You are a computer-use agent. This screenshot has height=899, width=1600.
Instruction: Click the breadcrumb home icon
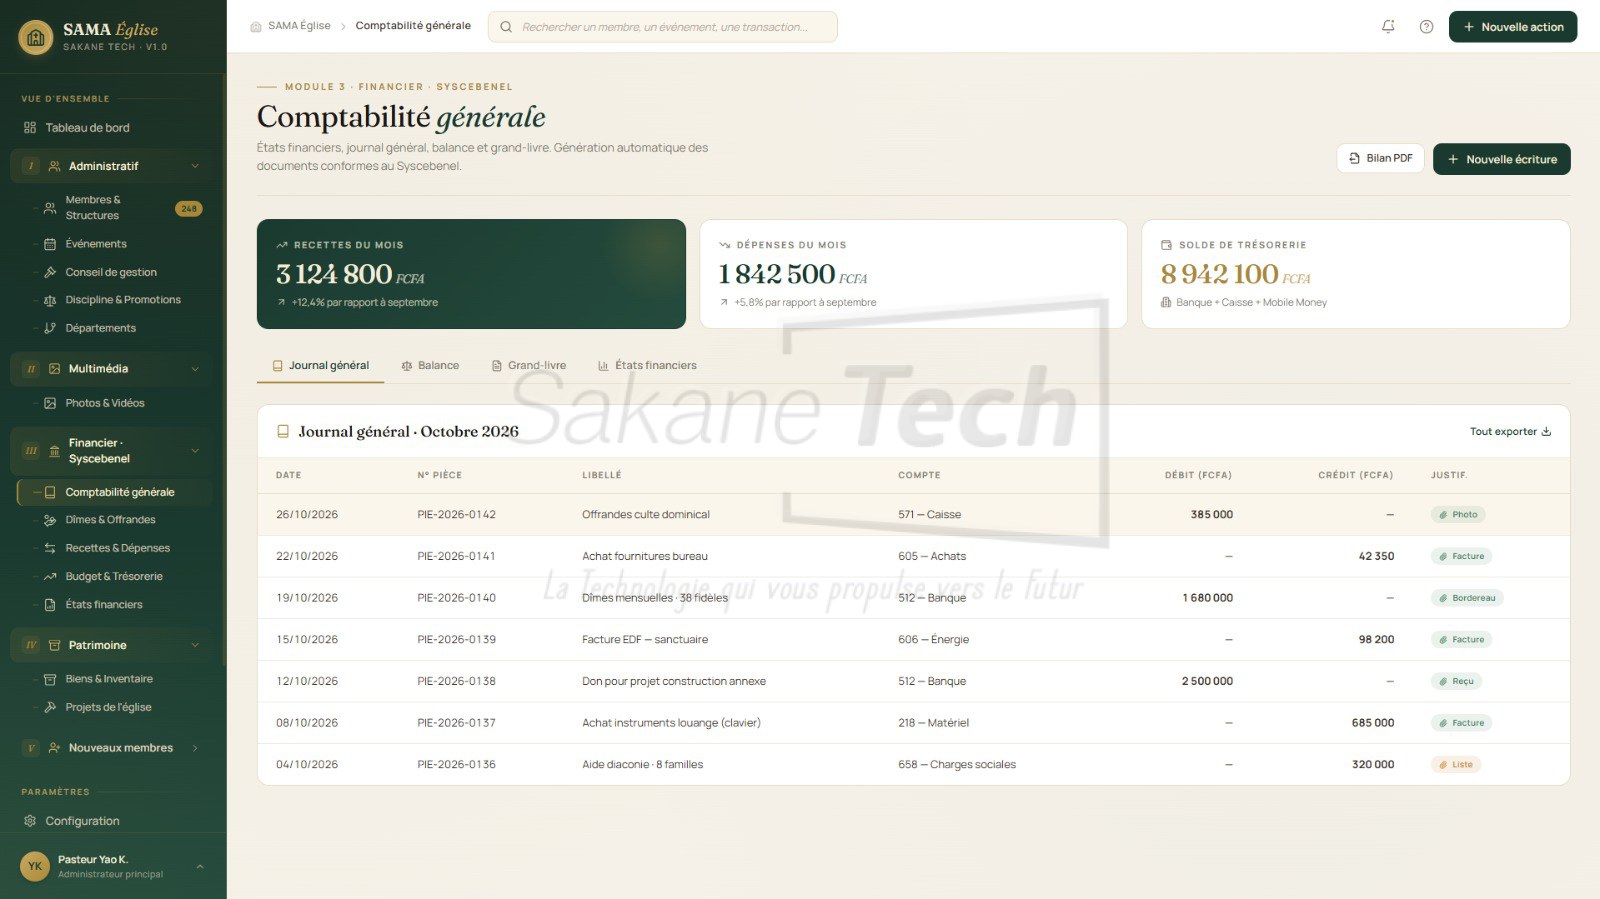point(256,27)
